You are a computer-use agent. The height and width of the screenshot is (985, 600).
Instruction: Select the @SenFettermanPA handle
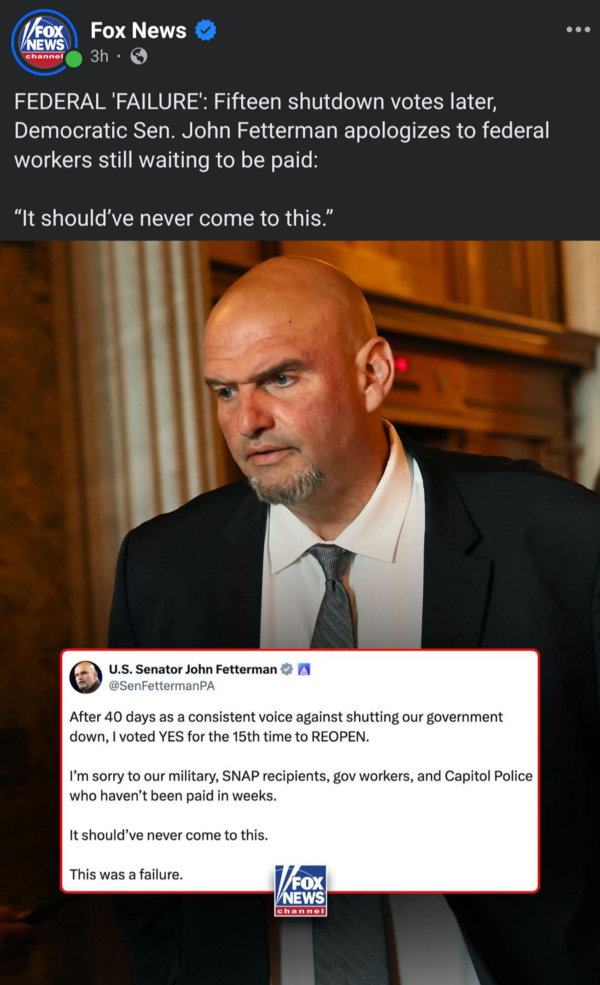click(x=161, y=686)
